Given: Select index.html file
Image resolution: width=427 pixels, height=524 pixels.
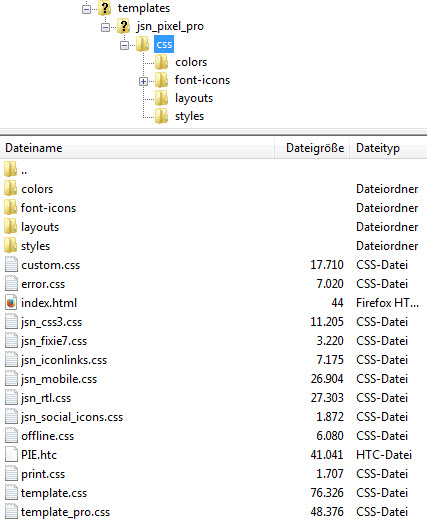Looking at the screenshot, I should pos(49,303).
